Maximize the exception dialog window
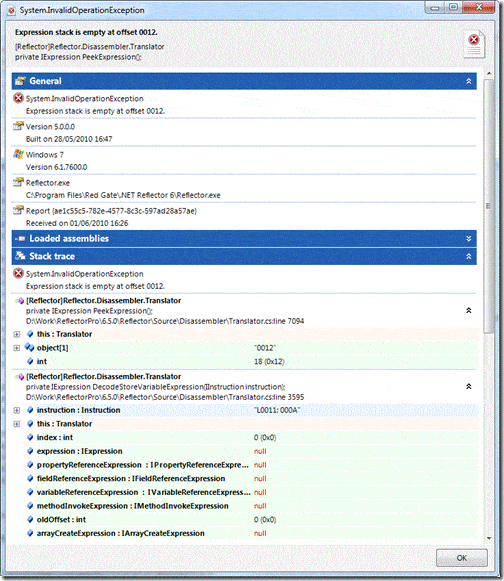The image size is (504, 581). click(x=453, y=7)
